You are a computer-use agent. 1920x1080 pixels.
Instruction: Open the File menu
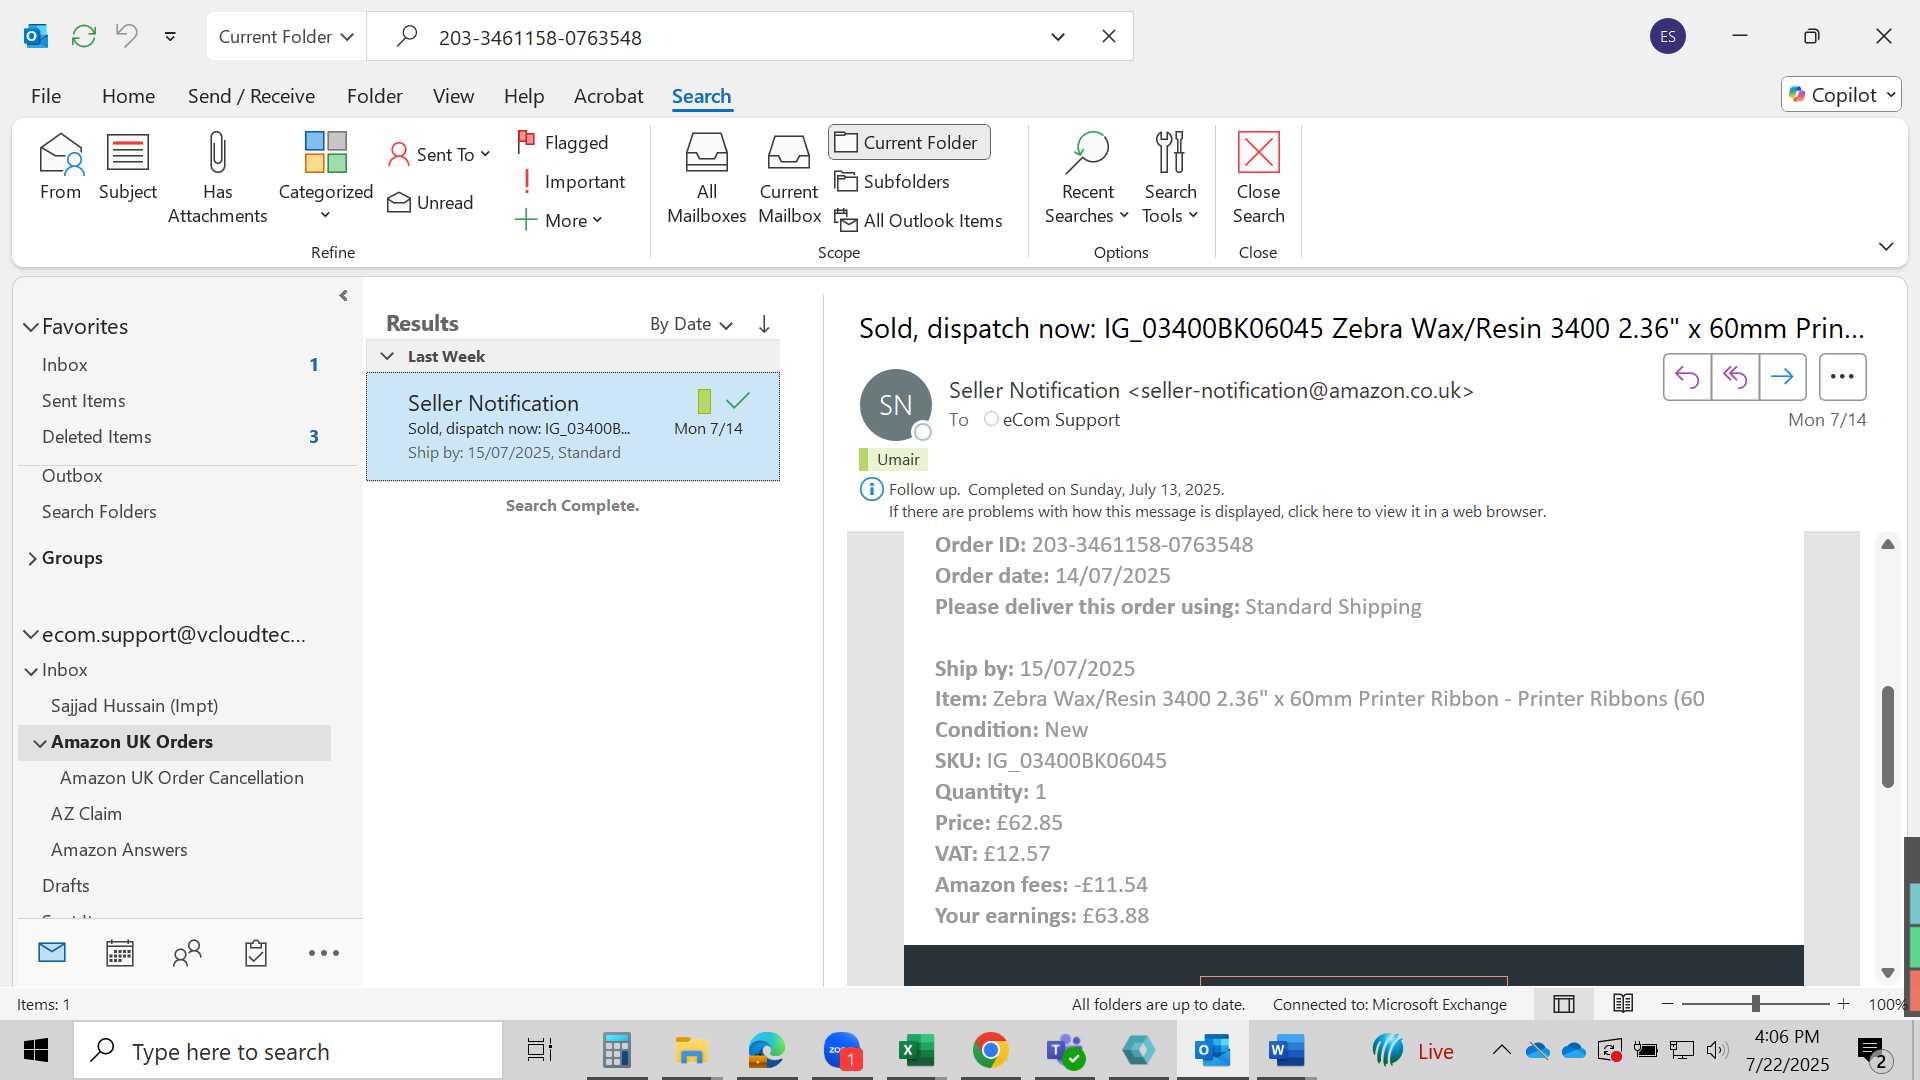pyautogui.click(x=46, y=96)
